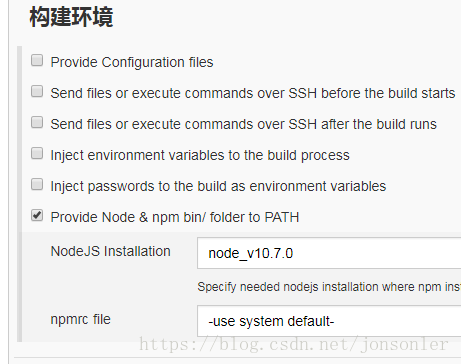Click the 'NodeJS Installation' field label
Screen dimensions: 461x364
point(110,251)
